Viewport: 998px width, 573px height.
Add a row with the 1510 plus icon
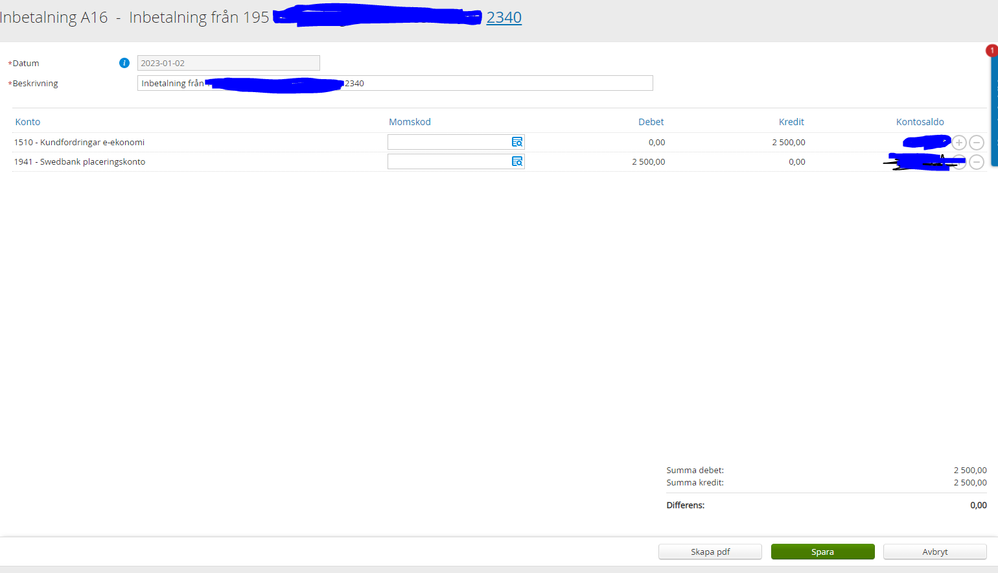959,143
